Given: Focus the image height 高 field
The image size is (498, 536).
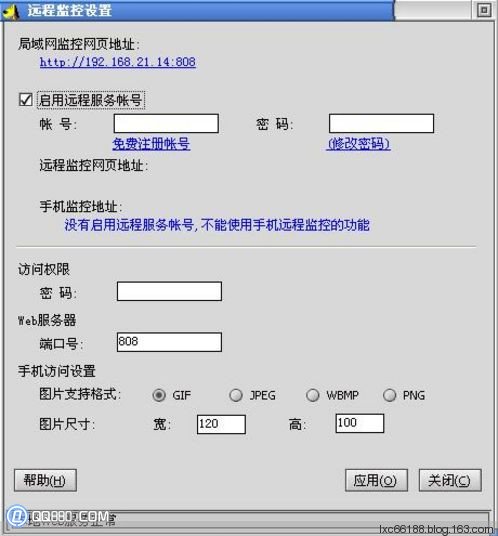Looking at the screenshot, I should point(360,423).
